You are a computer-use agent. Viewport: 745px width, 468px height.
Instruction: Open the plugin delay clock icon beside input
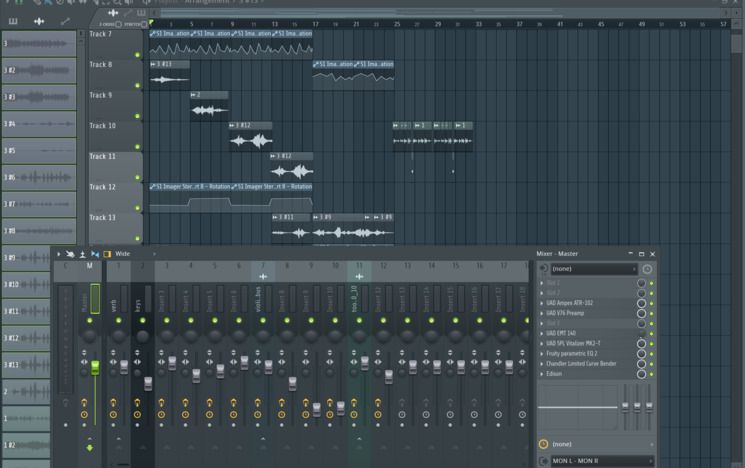click(x=647, y=269)
